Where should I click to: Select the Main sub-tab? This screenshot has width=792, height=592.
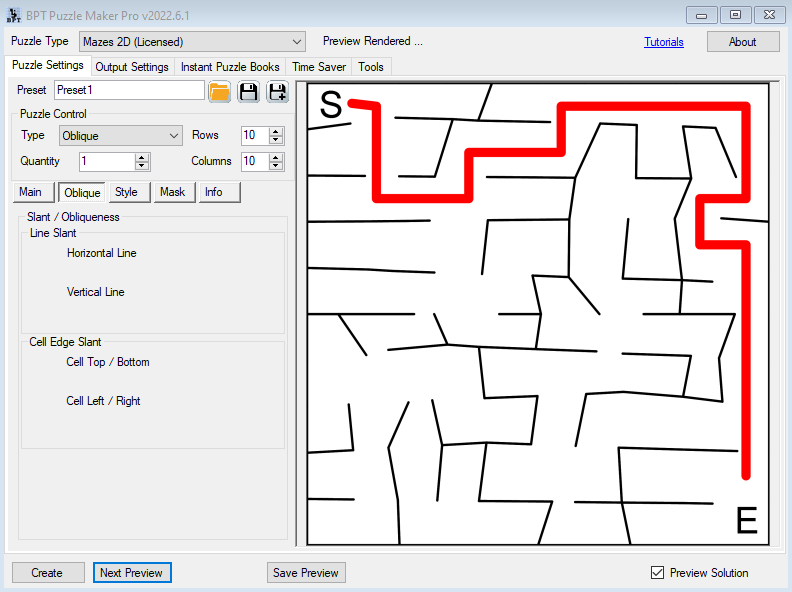pyautogui.click(x=33, y=192)
